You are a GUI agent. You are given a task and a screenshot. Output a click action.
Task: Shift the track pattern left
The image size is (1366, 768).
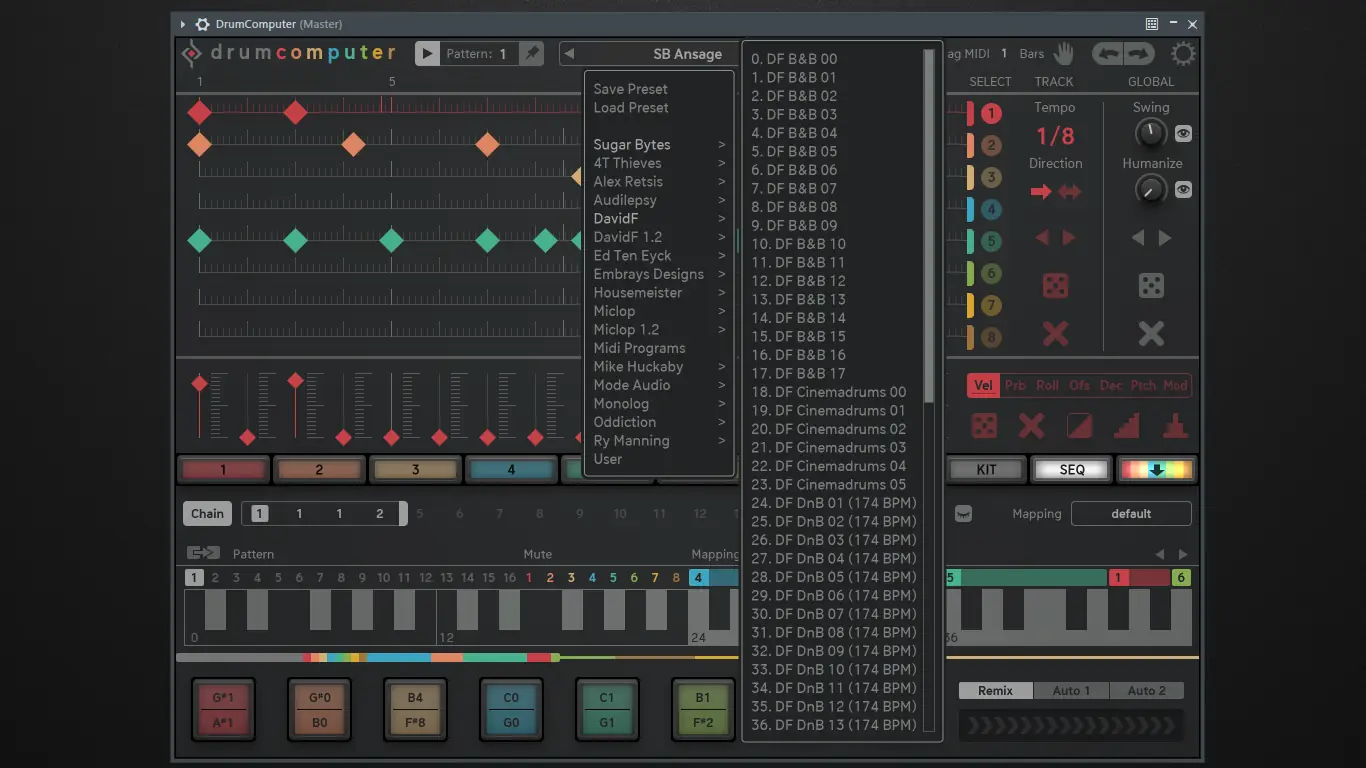tap(1042, 238)
